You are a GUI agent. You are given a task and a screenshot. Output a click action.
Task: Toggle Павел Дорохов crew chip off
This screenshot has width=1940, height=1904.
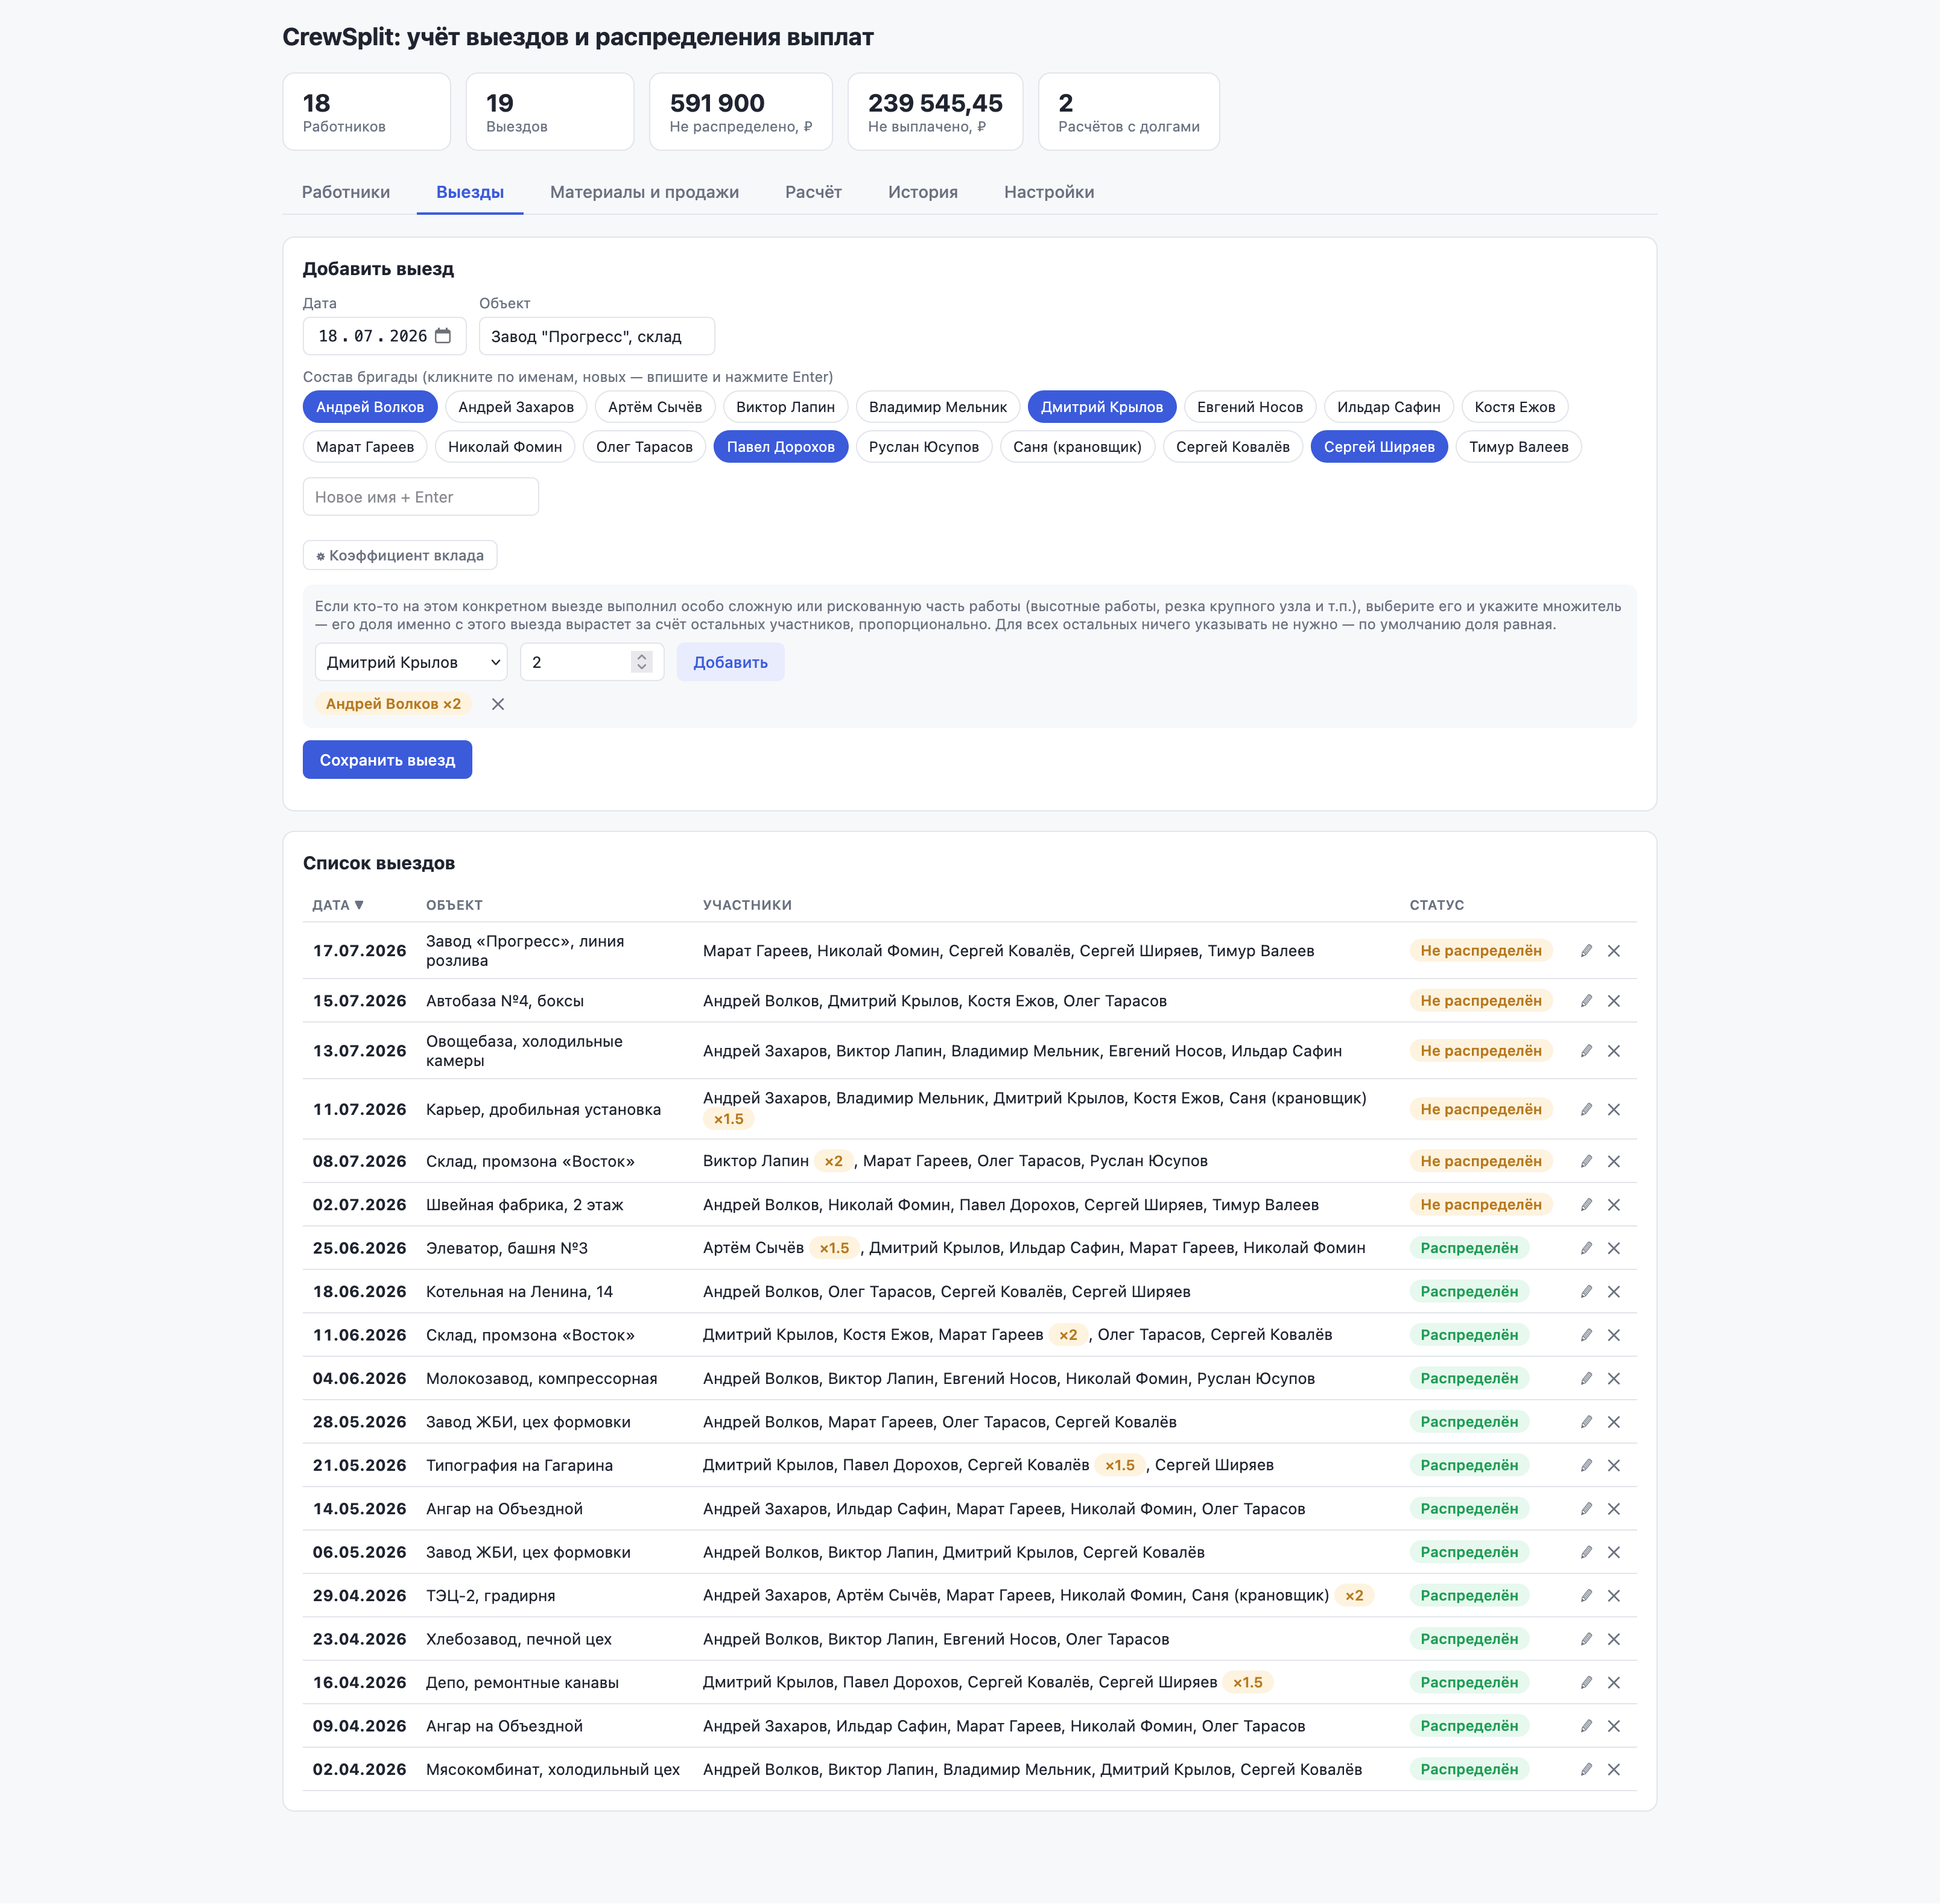coord(780,447)
